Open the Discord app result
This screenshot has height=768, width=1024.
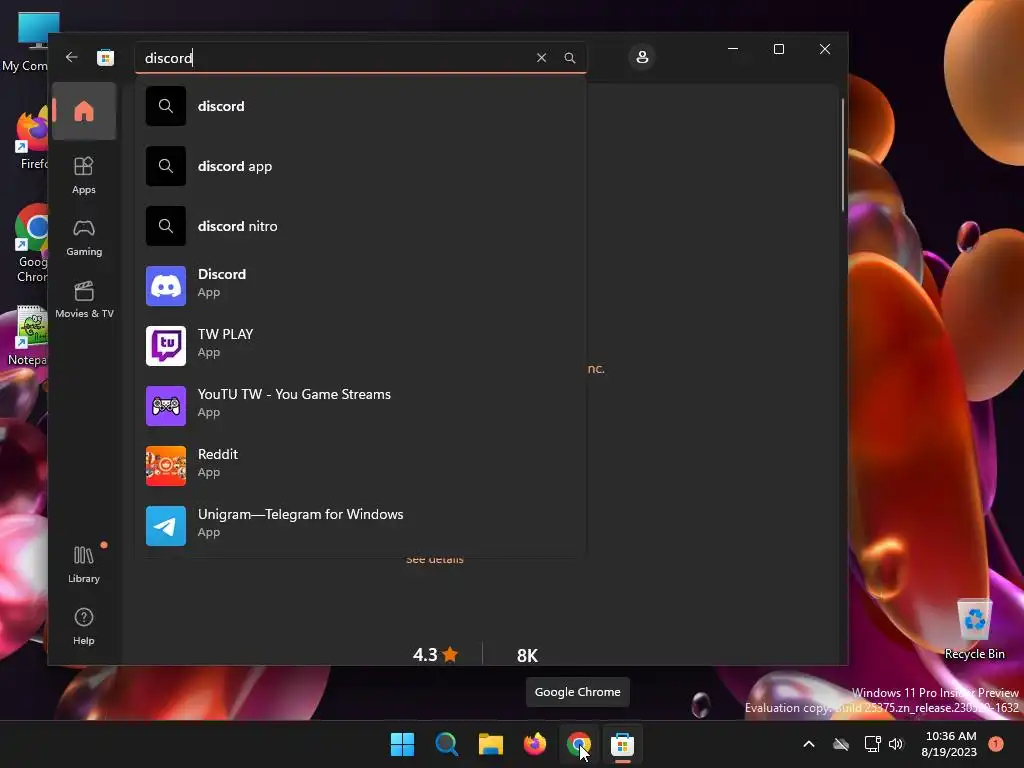360,286
